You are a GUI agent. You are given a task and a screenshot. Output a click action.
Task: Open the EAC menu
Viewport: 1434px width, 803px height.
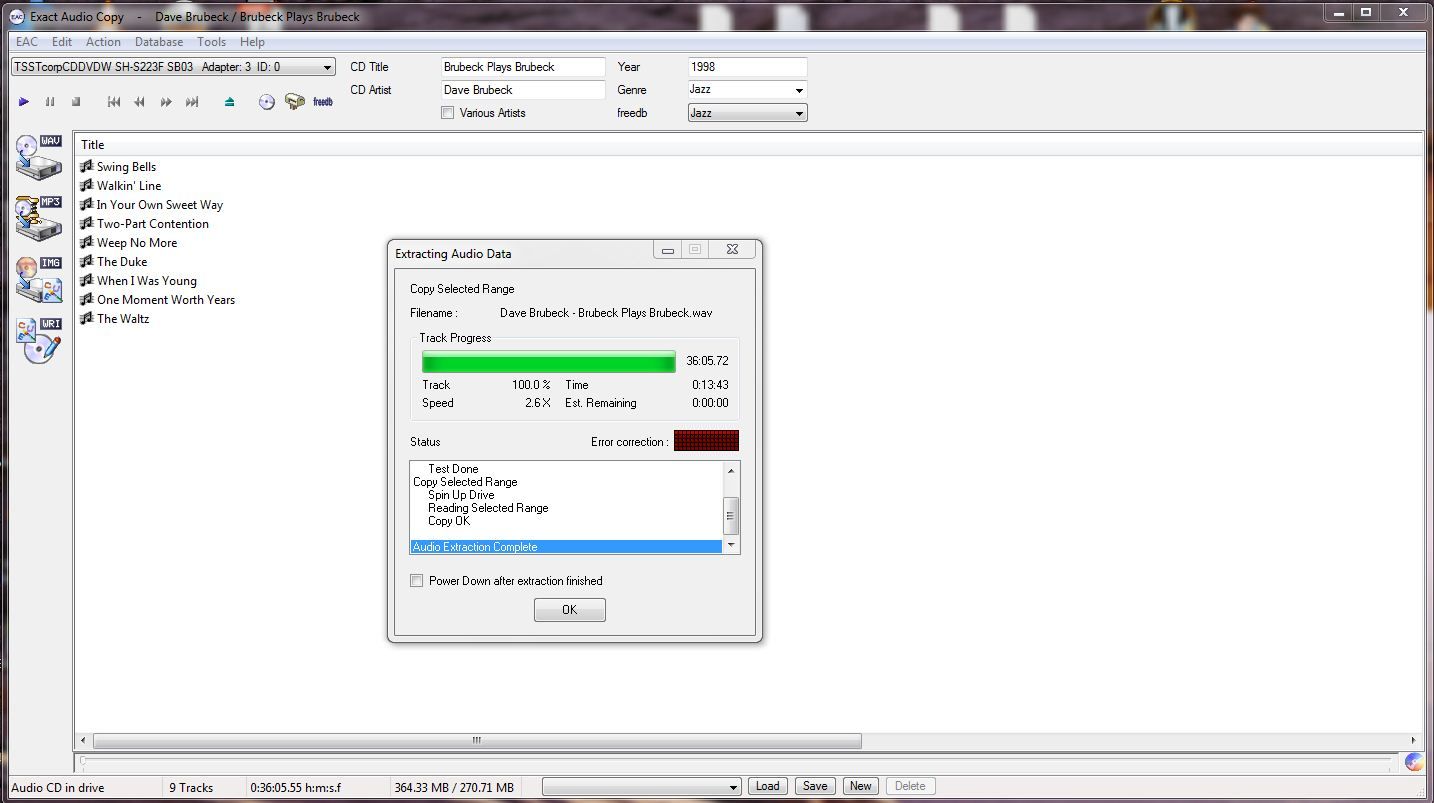(26, 42)
